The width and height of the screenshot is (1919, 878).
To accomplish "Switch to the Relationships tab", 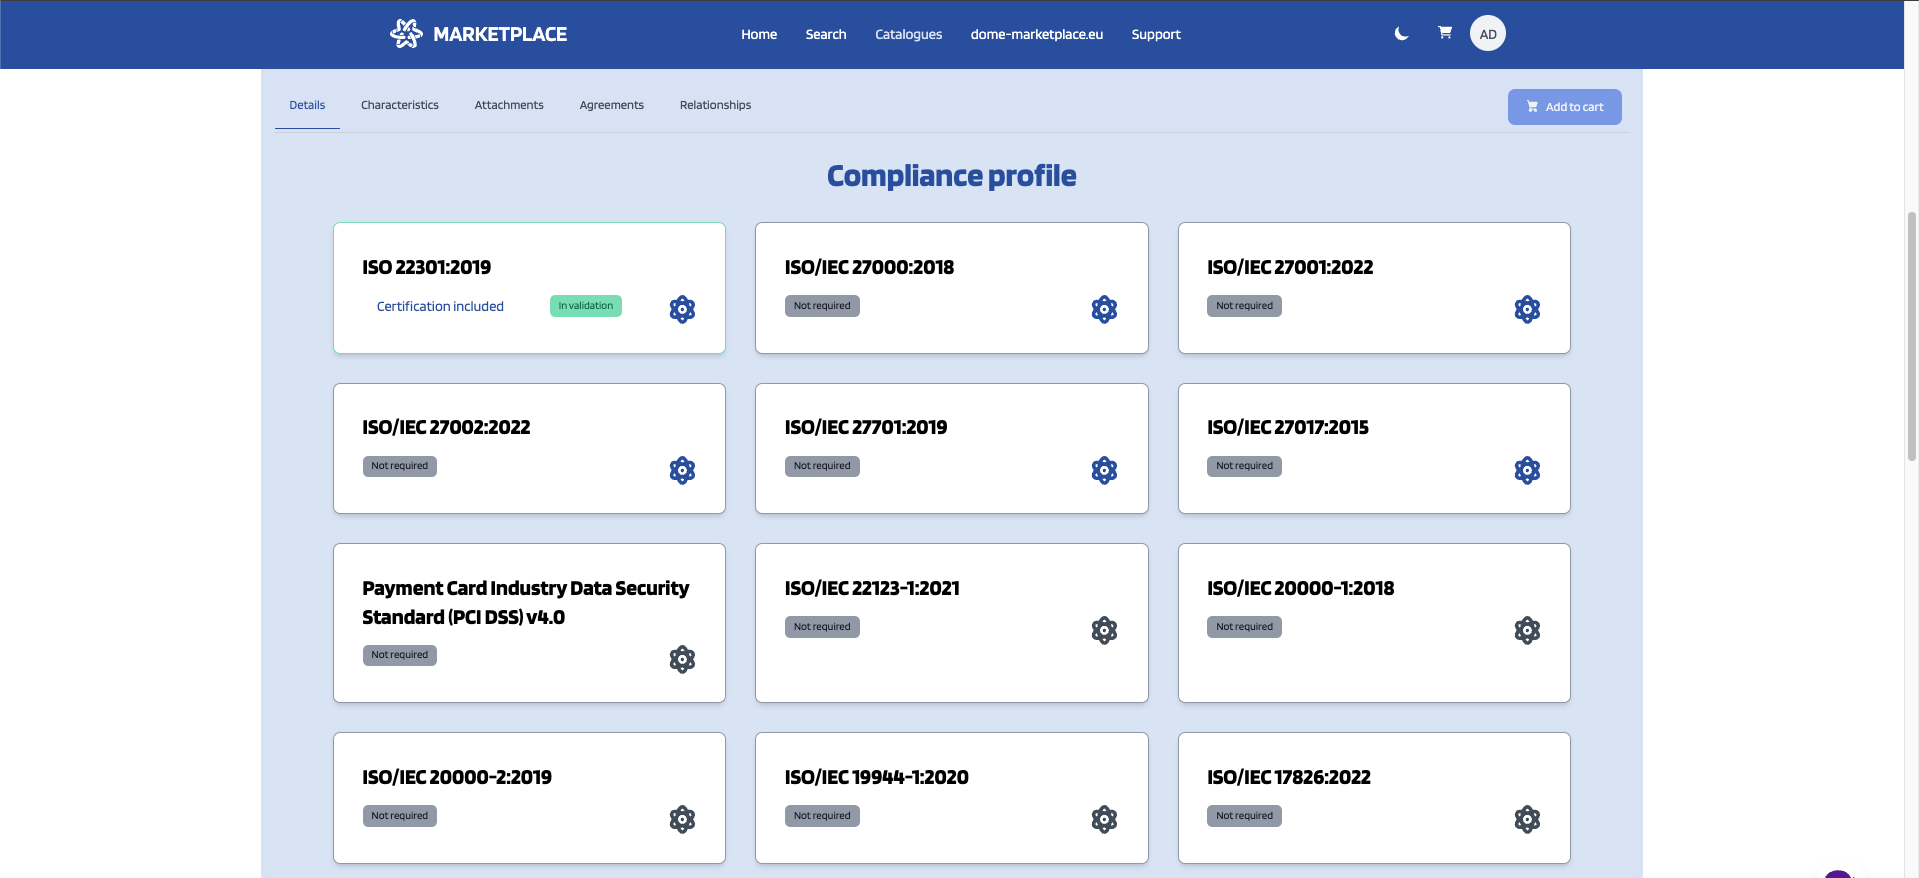I will click(x=715, y=105).
